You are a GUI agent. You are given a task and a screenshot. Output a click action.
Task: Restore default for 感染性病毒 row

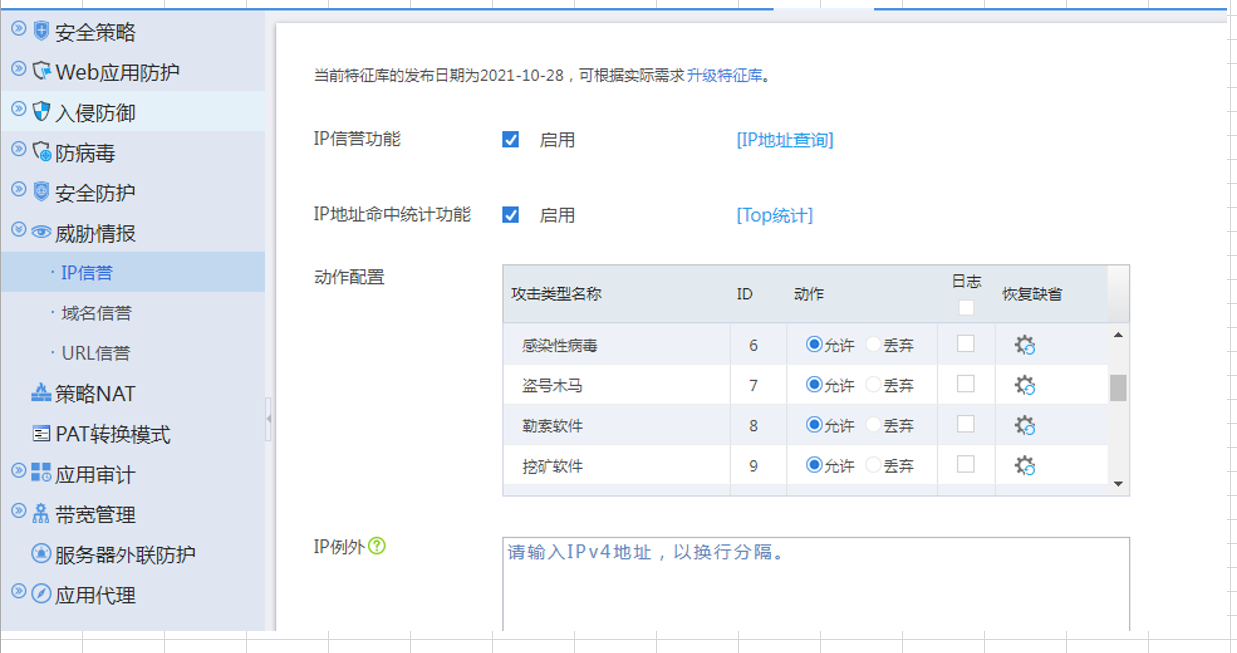coord(1025,345)
